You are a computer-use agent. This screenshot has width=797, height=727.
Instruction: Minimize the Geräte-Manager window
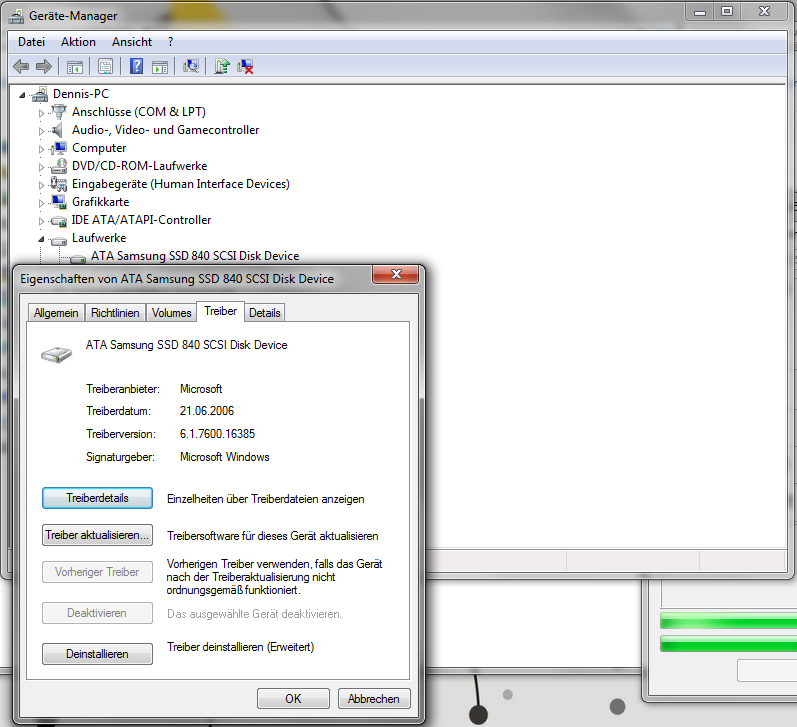click(x=700, y=12)
